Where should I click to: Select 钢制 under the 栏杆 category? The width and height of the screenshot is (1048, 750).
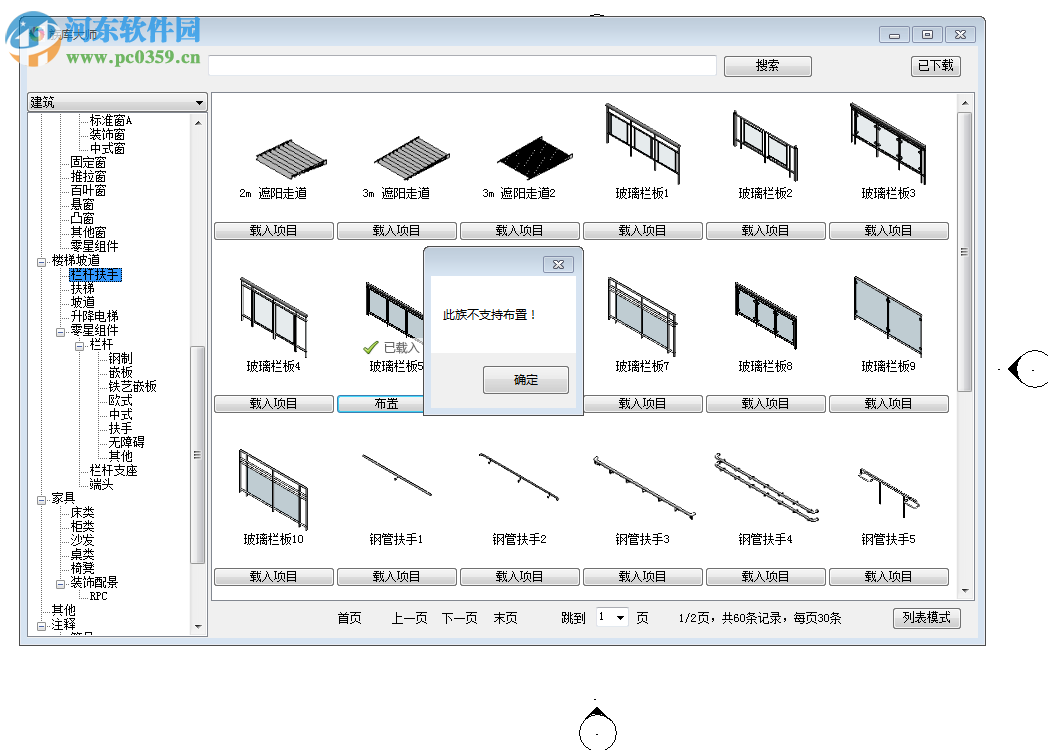(119, 358)
